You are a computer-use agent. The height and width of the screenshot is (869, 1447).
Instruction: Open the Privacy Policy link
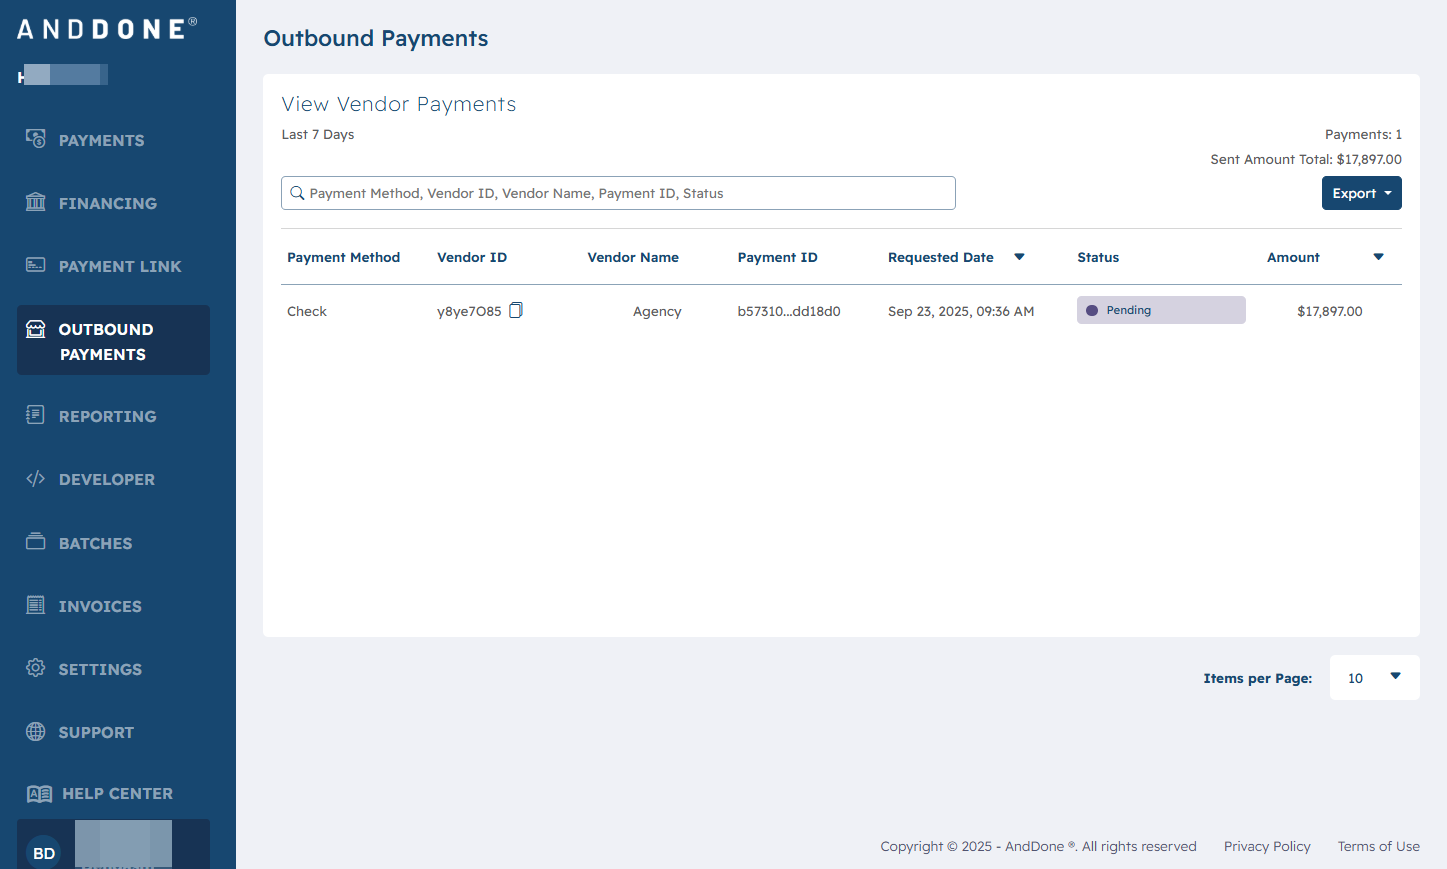click(1267, 846)
